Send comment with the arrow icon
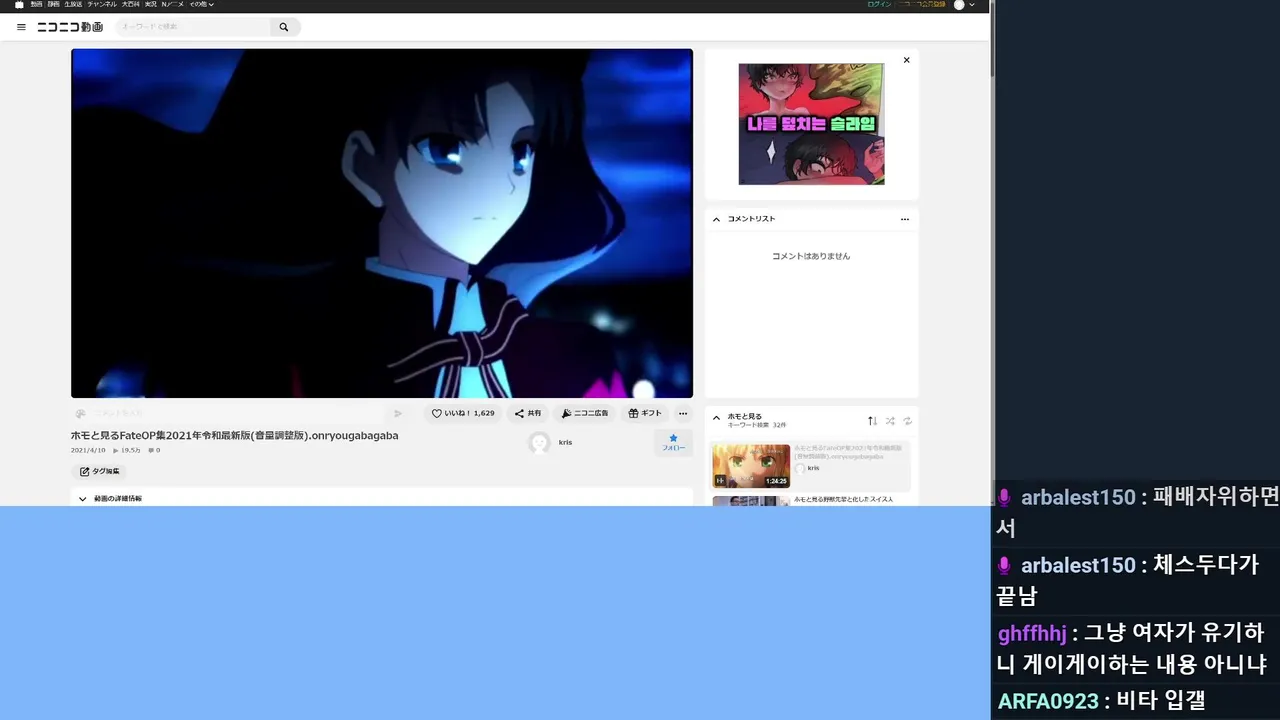 pyautogui.click(x=398, y=413)
